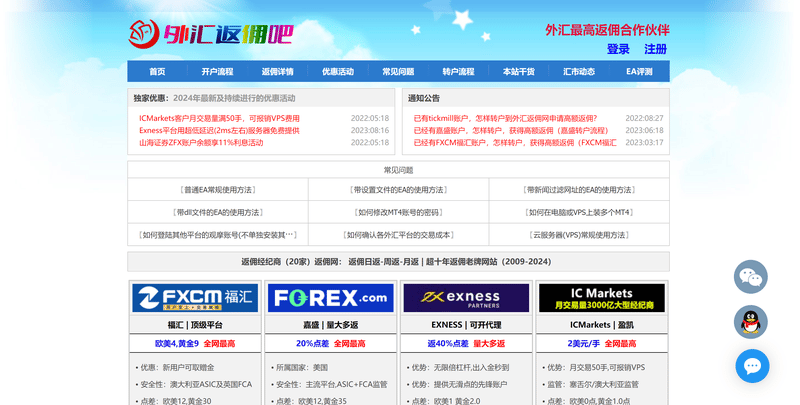Open 转户流程 menu item
Viewport: 800px width, 405px height.
point(458,71)
